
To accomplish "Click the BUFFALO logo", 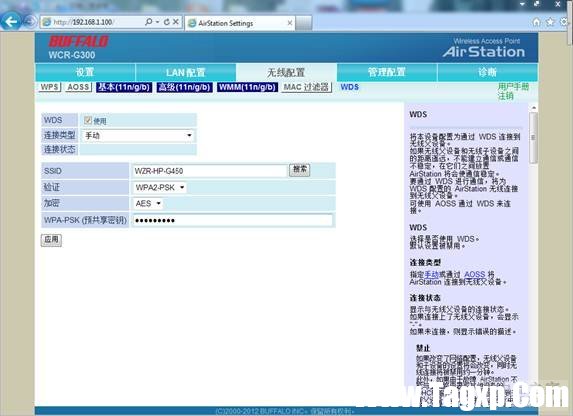I will (x=79, y=41).
